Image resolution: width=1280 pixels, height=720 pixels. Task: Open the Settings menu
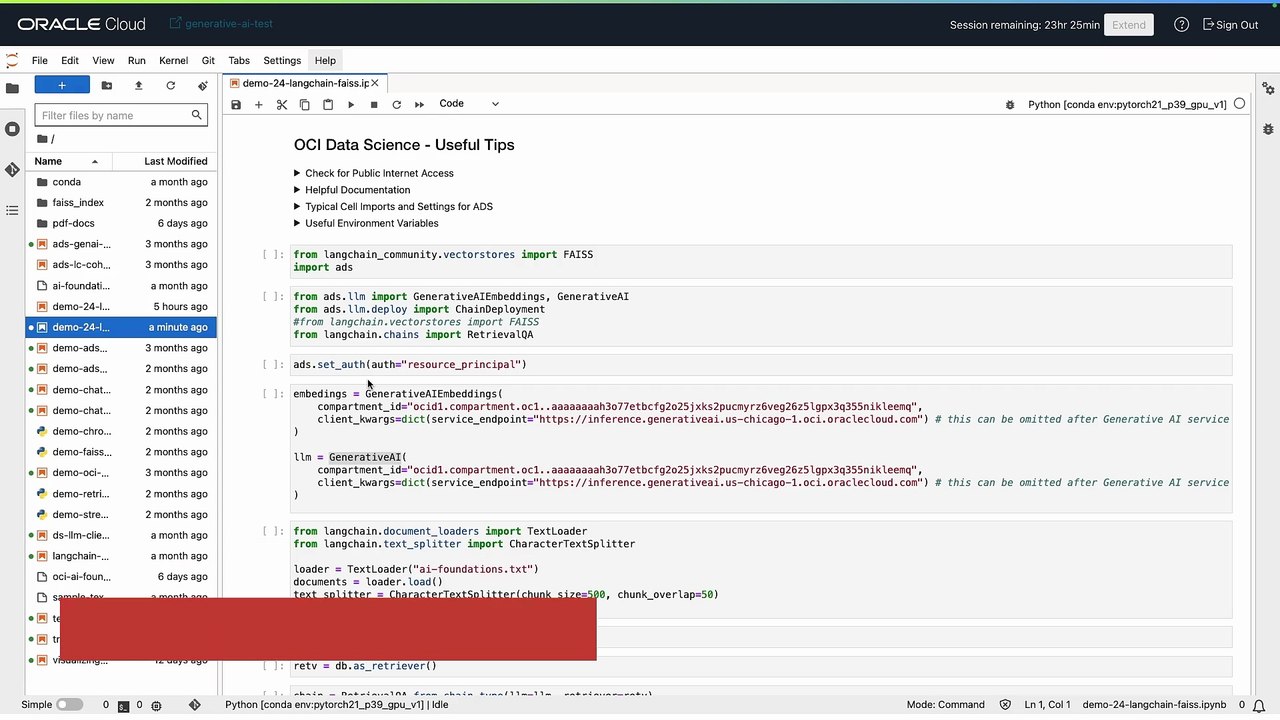tap(282, 61)
